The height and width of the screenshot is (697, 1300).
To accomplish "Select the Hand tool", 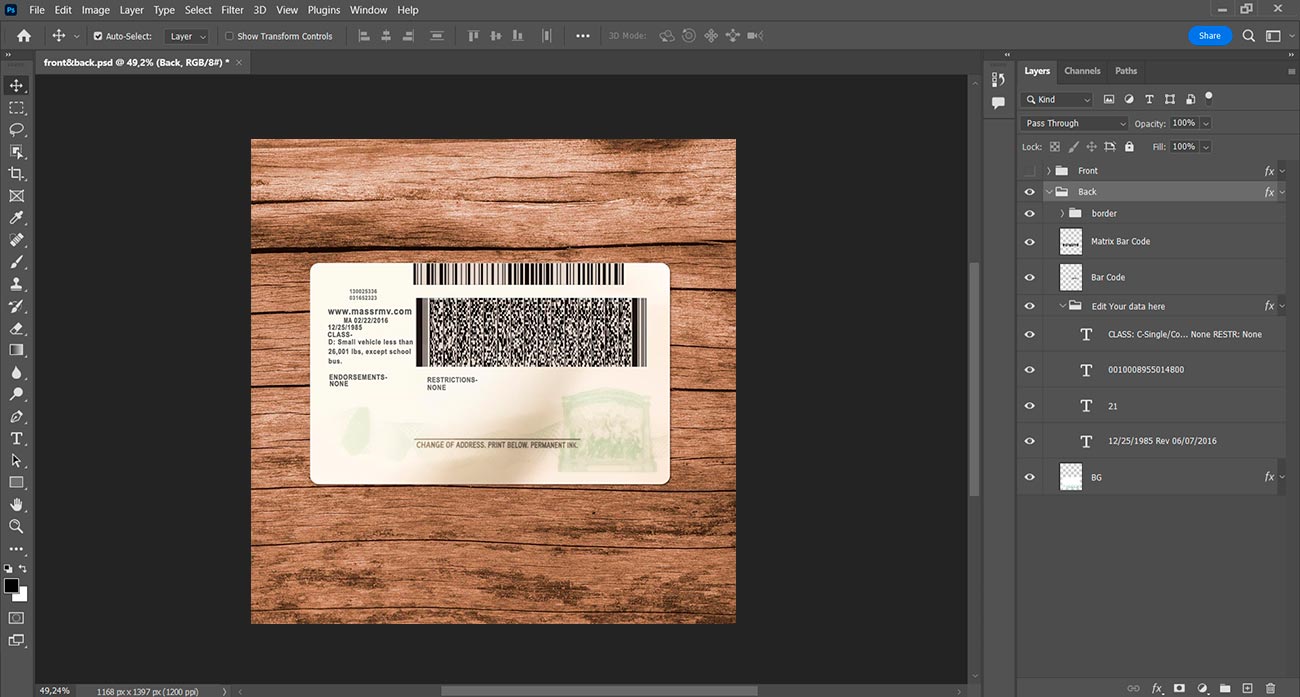I will tap(16, 504).
